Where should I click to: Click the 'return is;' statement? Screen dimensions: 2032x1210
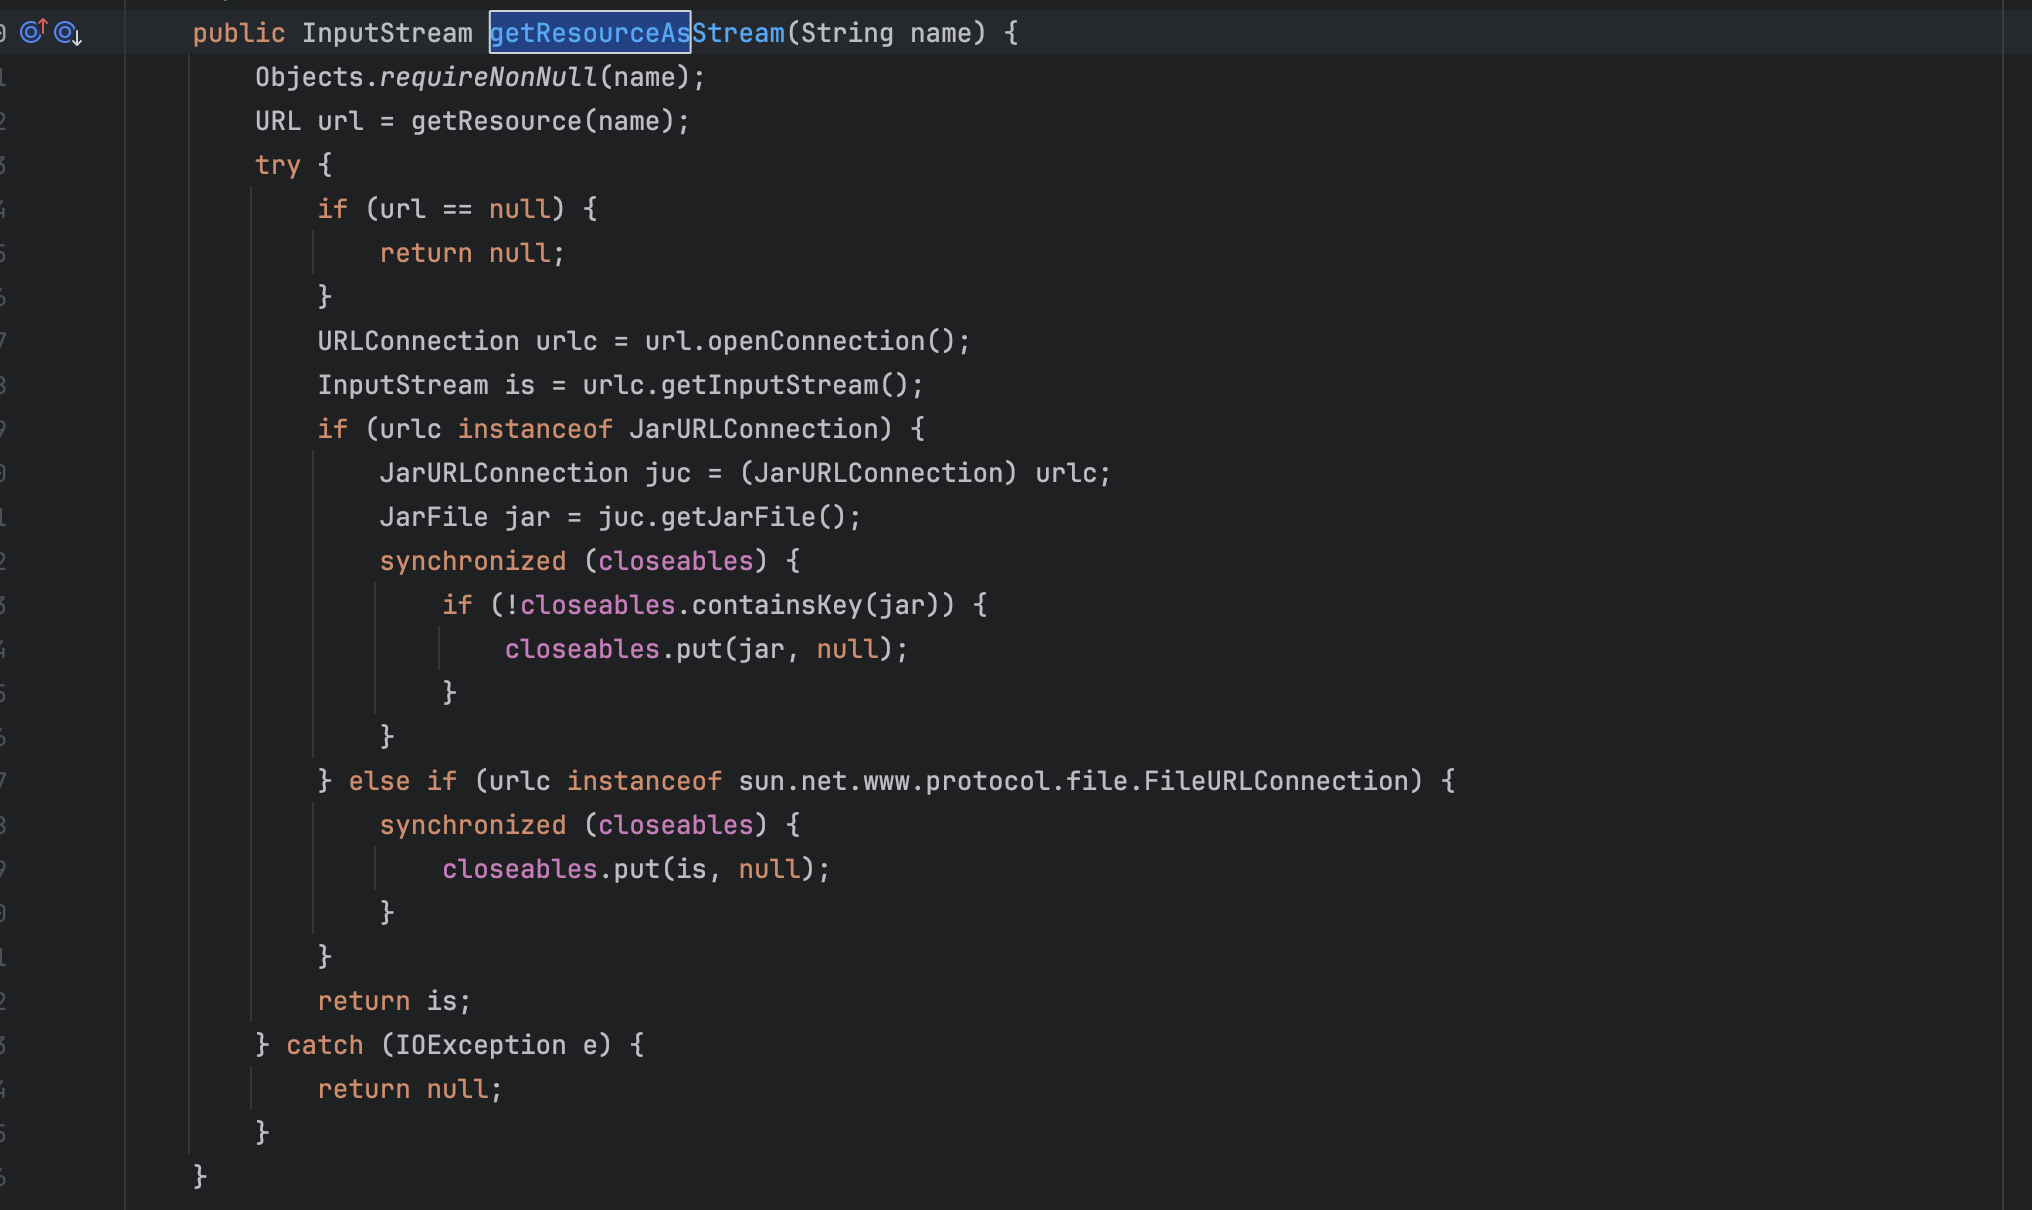[x=394, y=1001]
